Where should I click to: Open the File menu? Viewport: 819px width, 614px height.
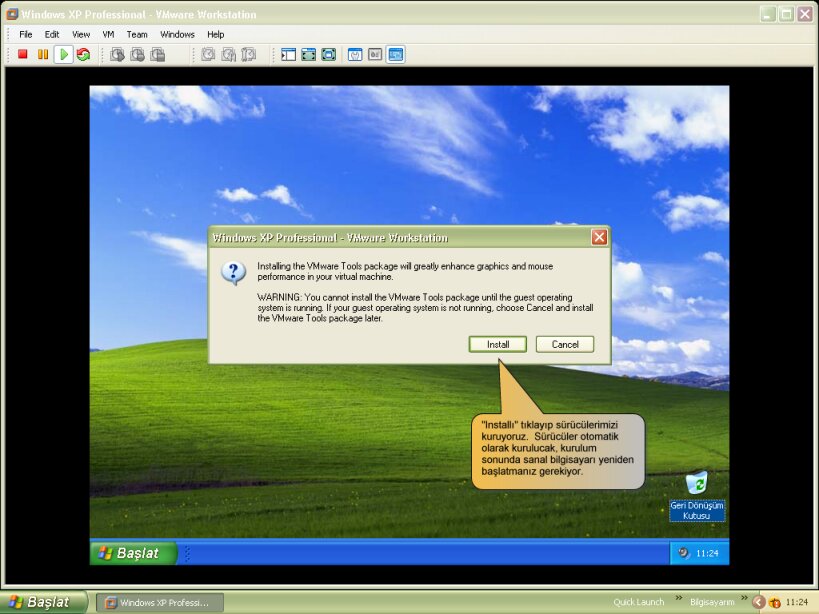pos(26,34)
